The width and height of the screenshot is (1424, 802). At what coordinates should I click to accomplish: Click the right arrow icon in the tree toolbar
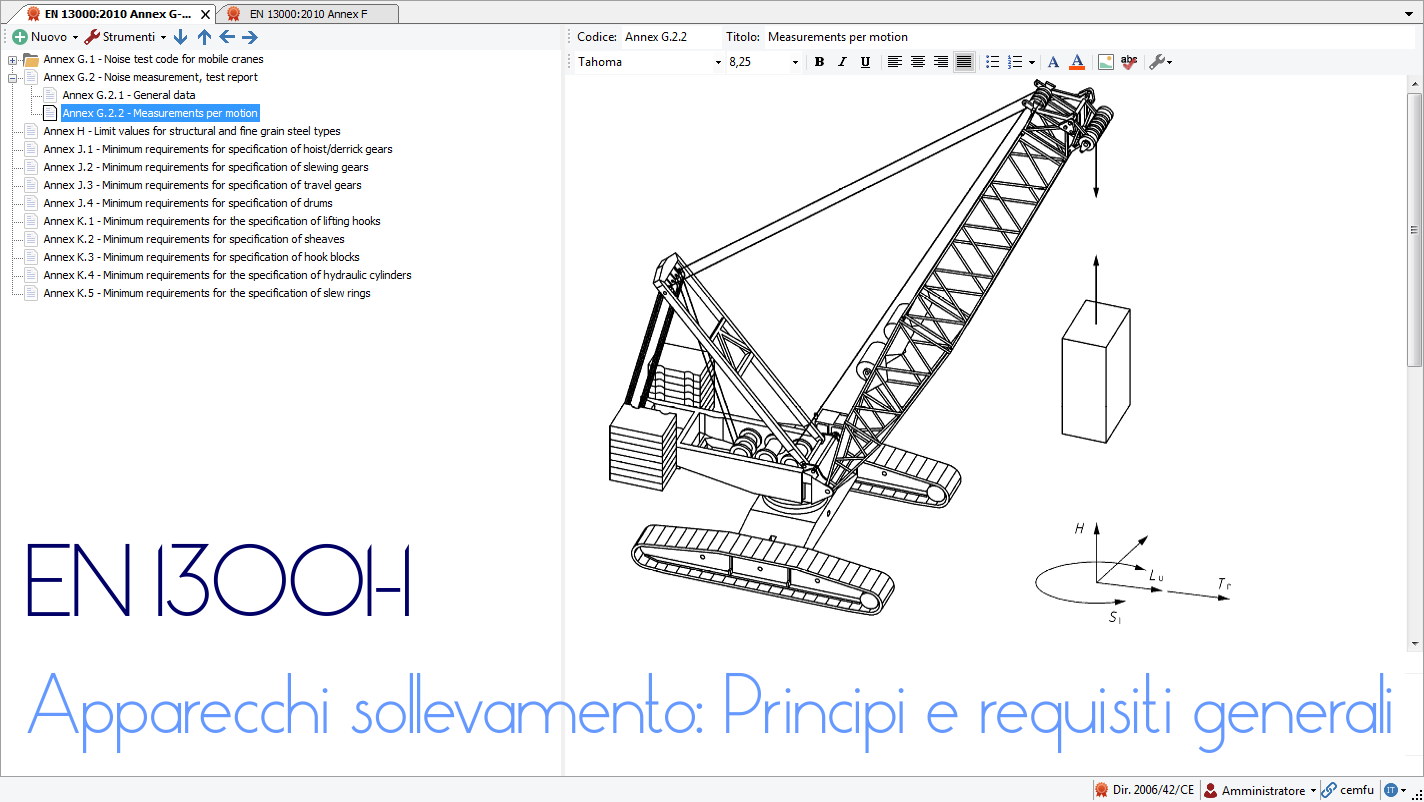(250, 37)
